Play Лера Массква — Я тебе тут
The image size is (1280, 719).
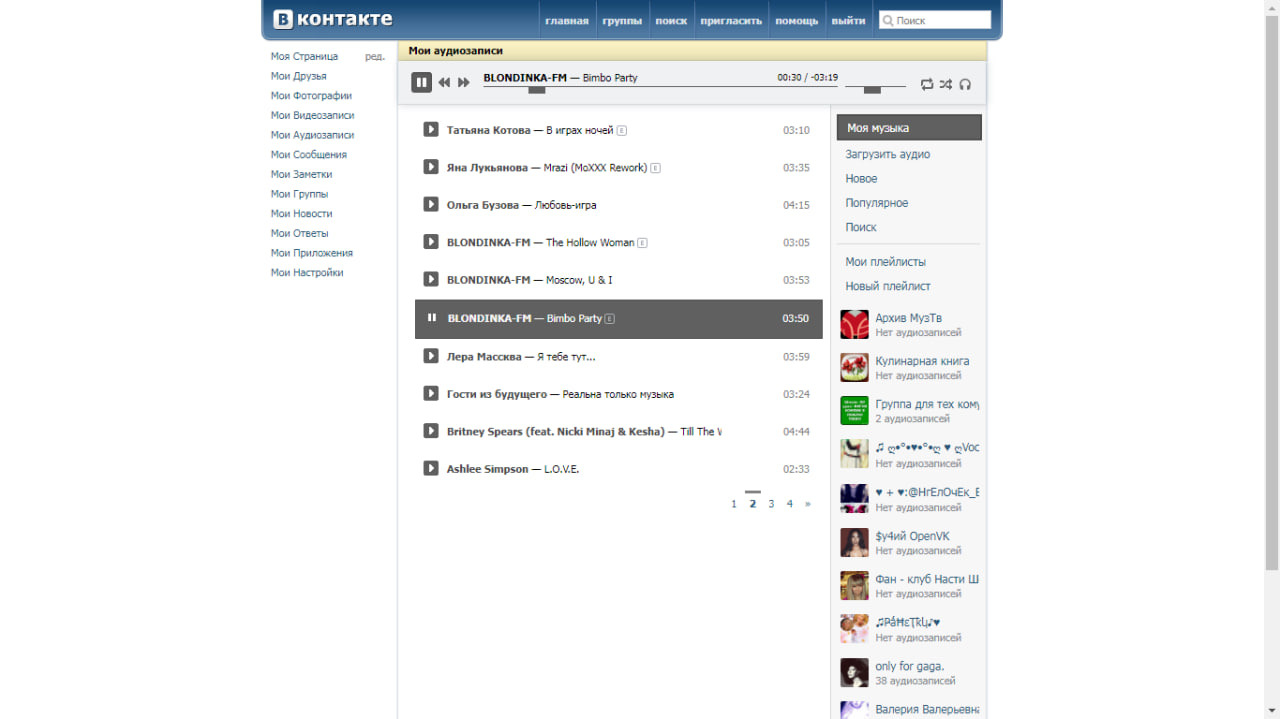click(x=431, y=356)
